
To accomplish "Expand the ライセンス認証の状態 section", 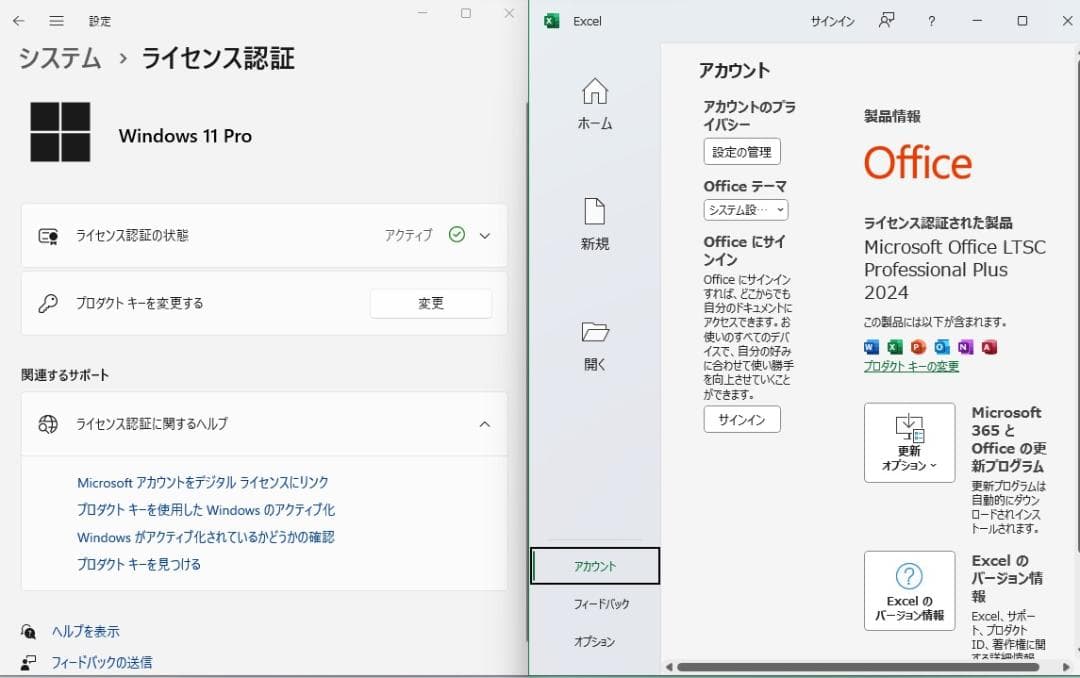I will pyautogui.click(x=484, y=236).
